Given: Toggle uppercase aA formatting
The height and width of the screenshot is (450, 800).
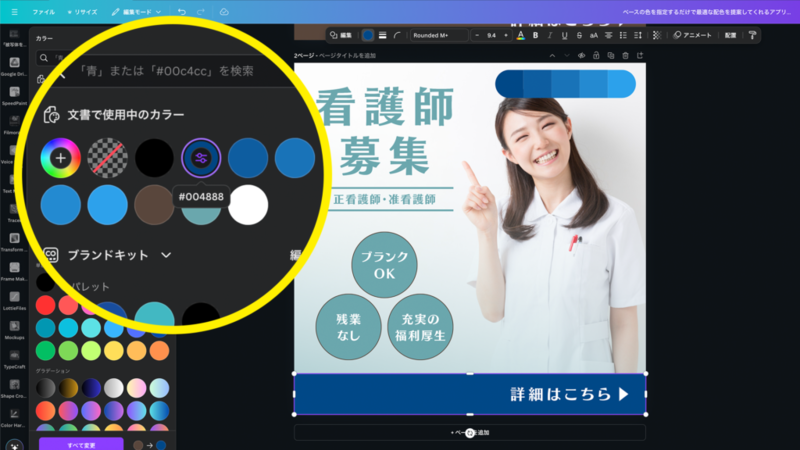Looking at the screenshot, I should pos(593,35).
